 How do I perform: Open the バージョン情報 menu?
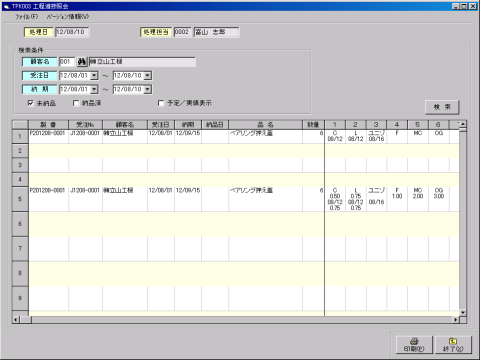pyautogui.click(x=68, y=16)
